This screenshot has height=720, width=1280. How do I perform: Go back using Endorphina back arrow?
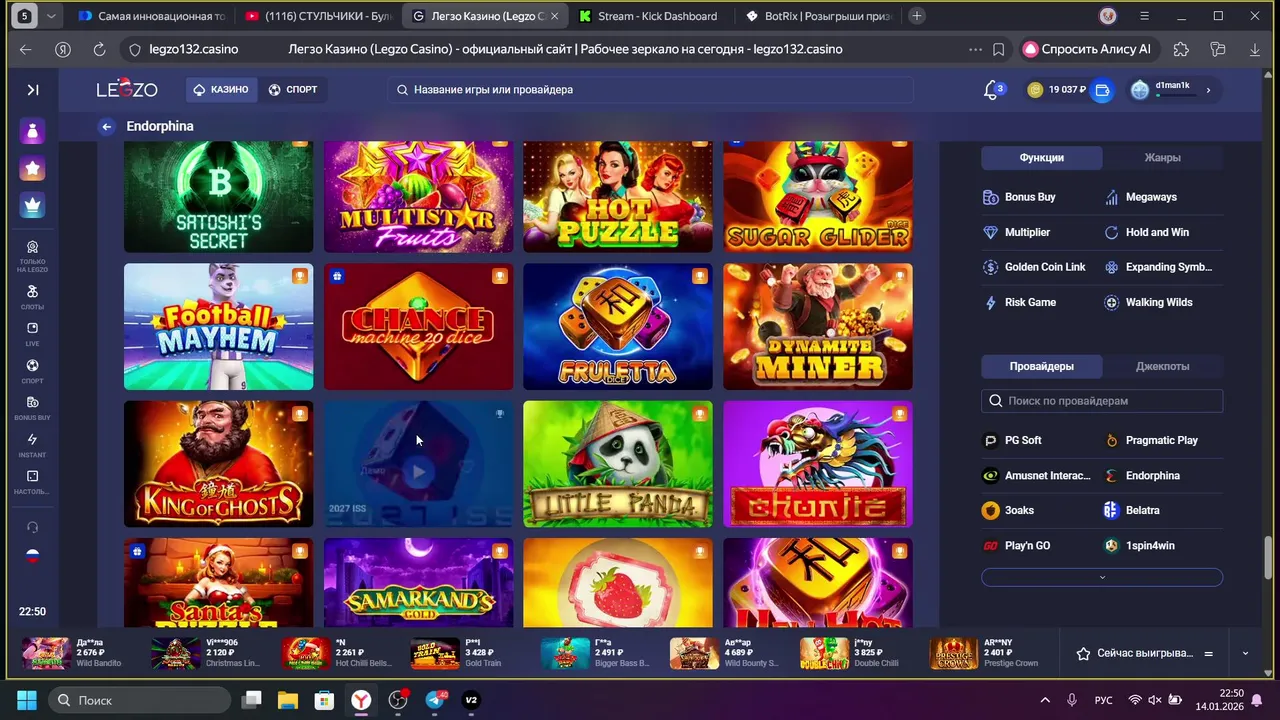(x=107, y=126)
